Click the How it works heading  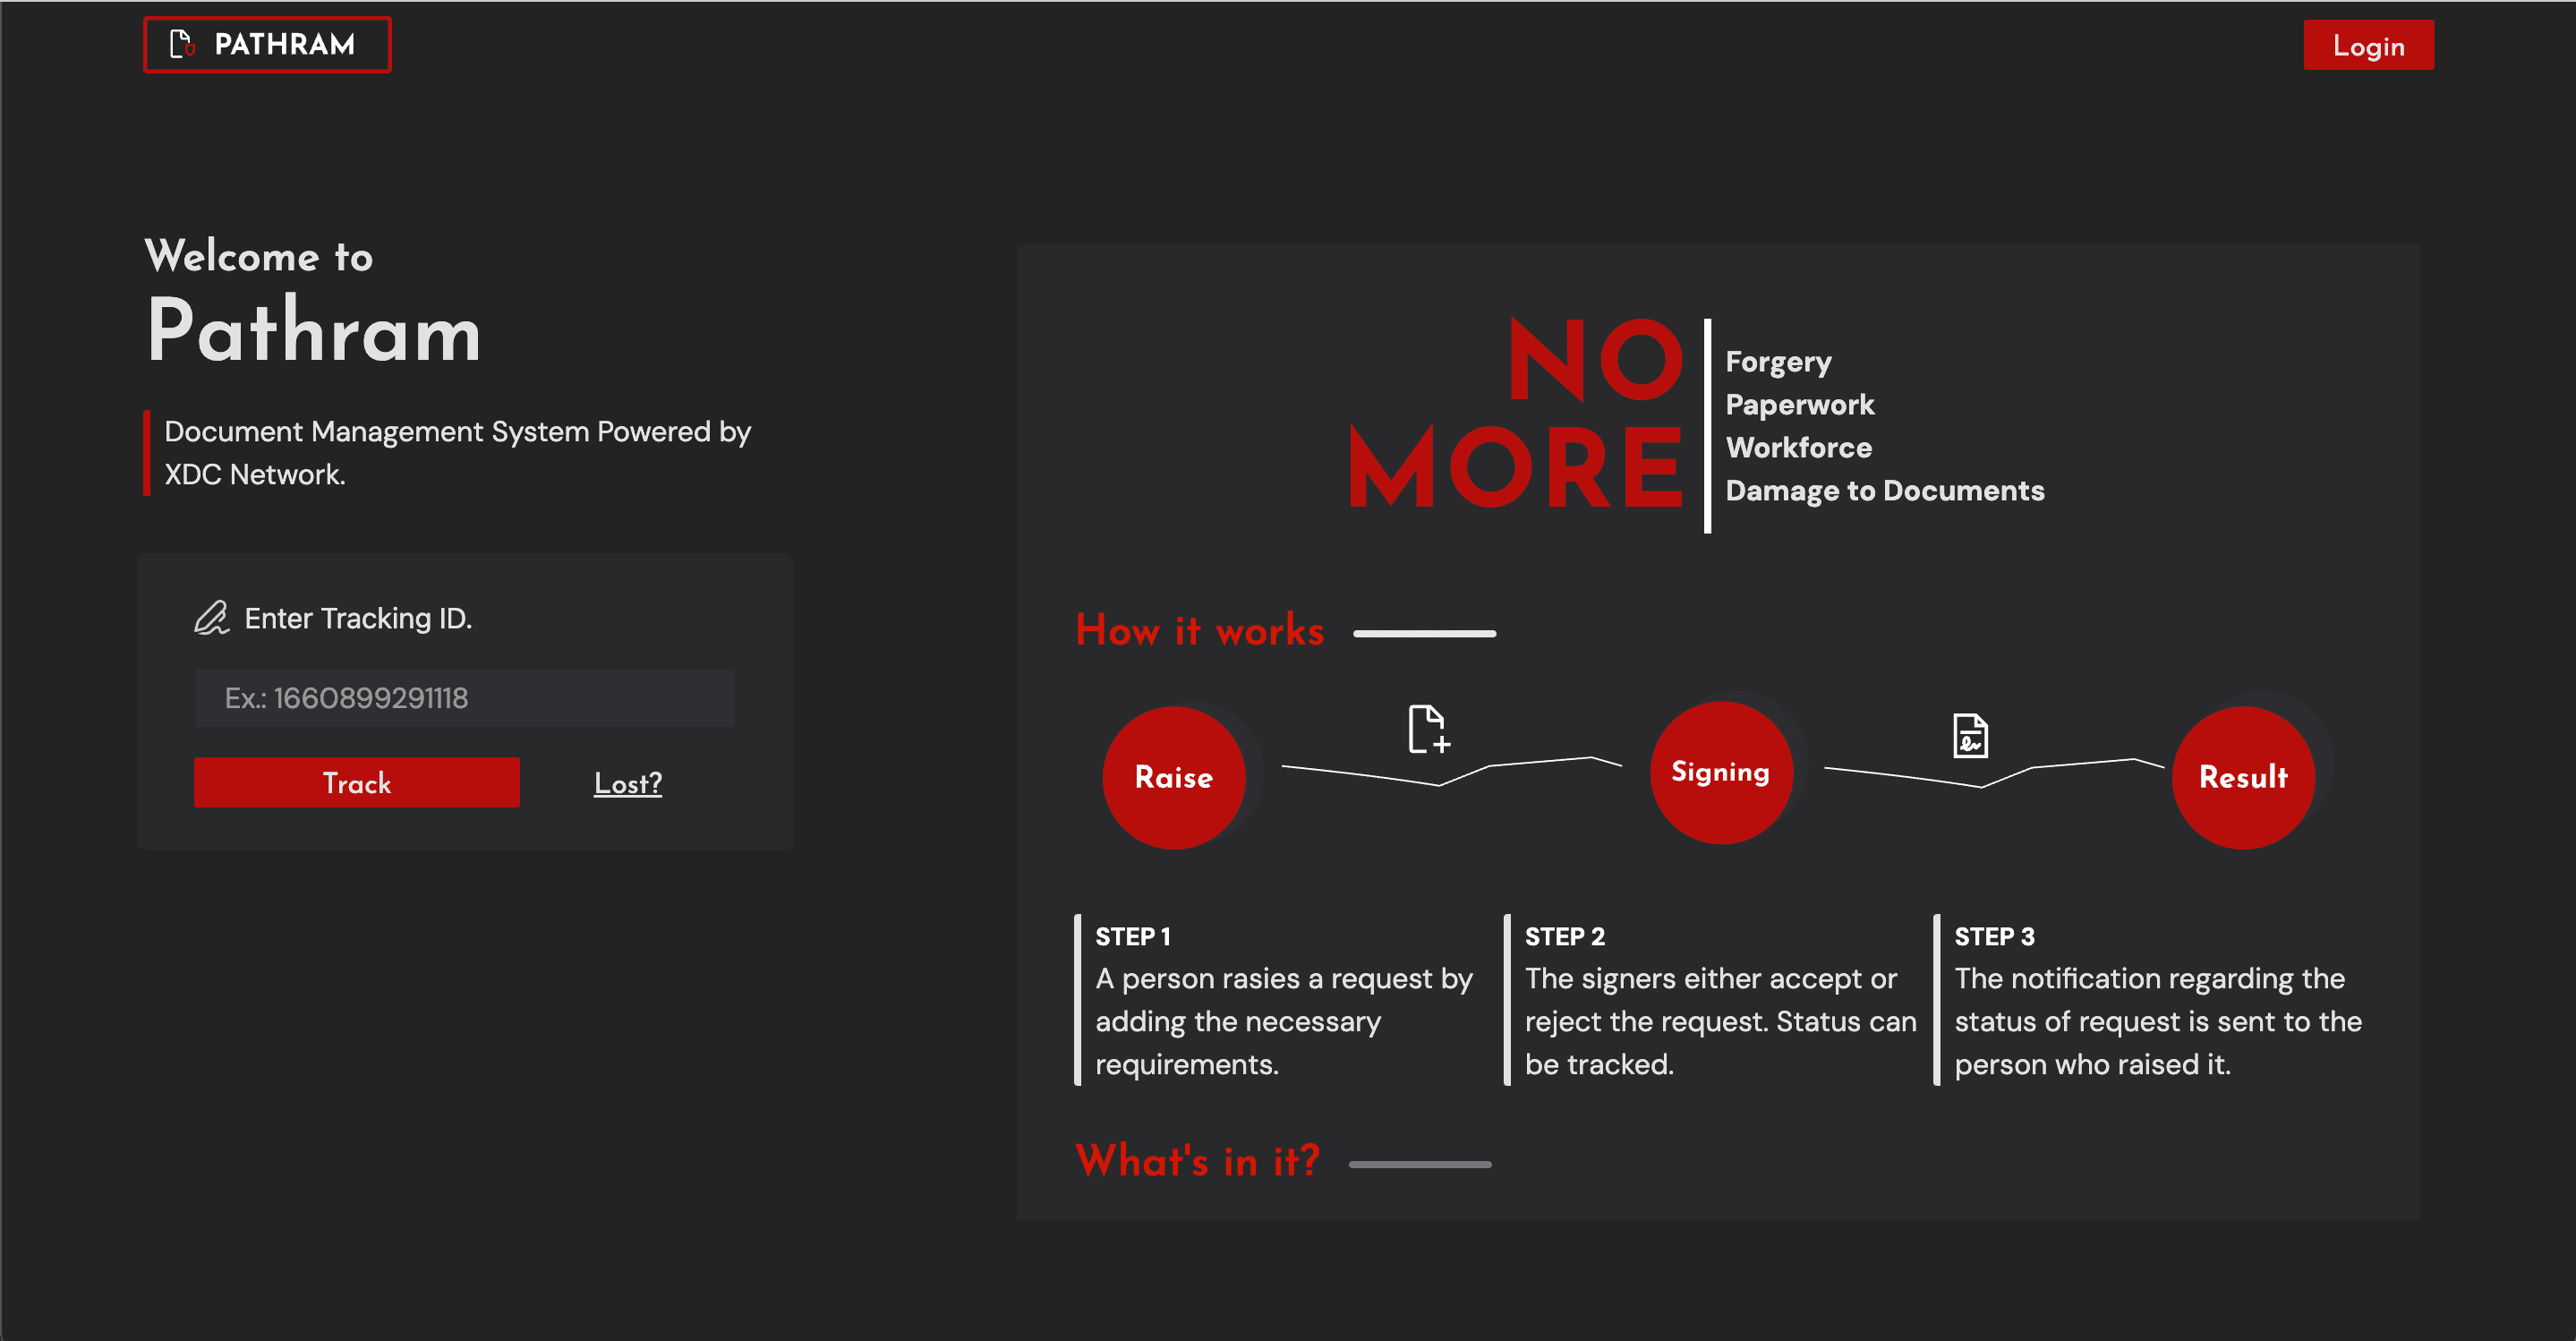(1199, 631)
